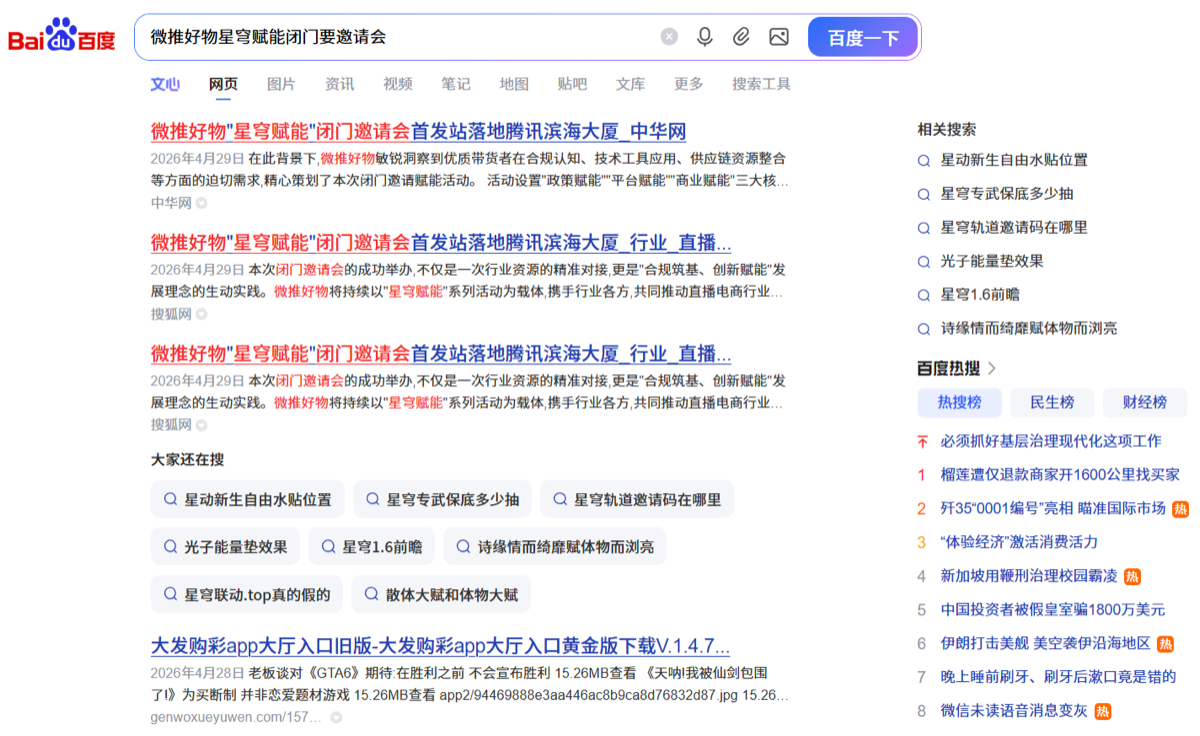
Task: Click the 中华网 source name
Action: (171, 203)
